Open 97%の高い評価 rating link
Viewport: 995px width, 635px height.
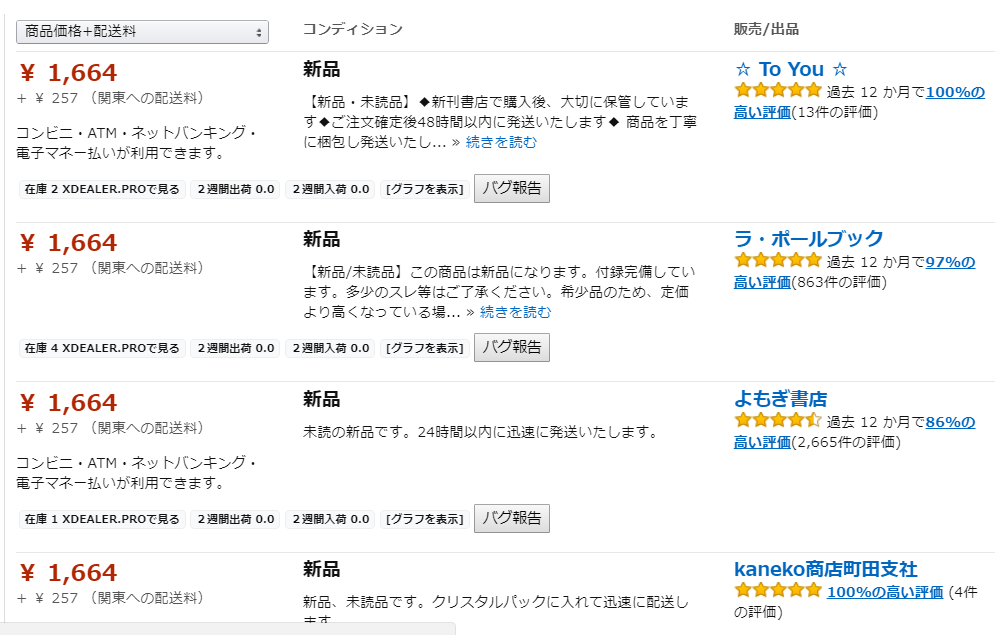(x=950, y=261)
